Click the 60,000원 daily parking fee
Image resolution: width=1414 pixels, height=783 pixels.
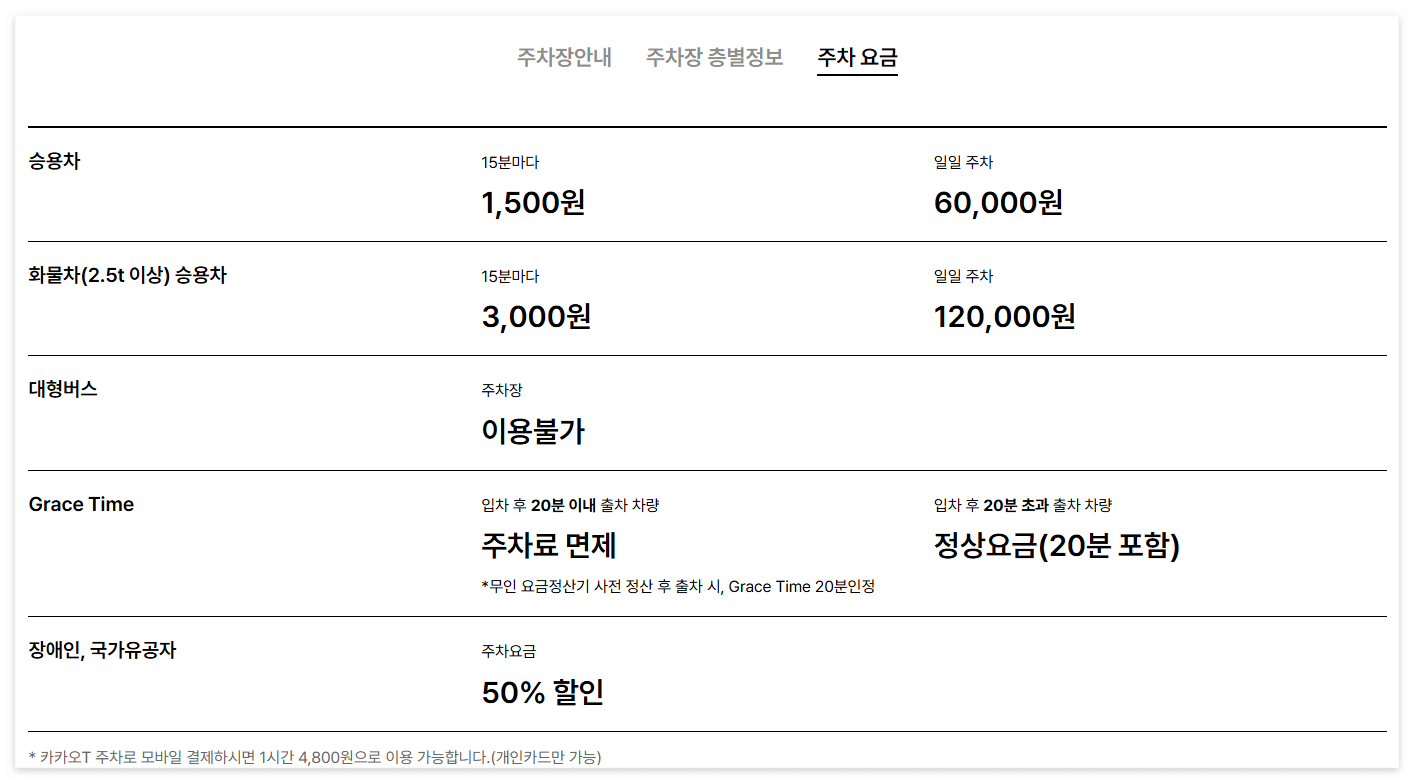pyautogui.click(x=999, y=202)
